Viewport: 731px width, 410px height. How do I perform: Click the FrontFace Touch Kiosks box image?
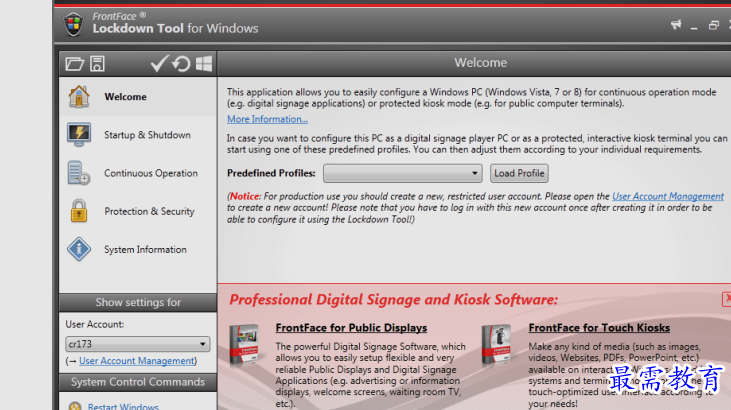coord(497,344)
